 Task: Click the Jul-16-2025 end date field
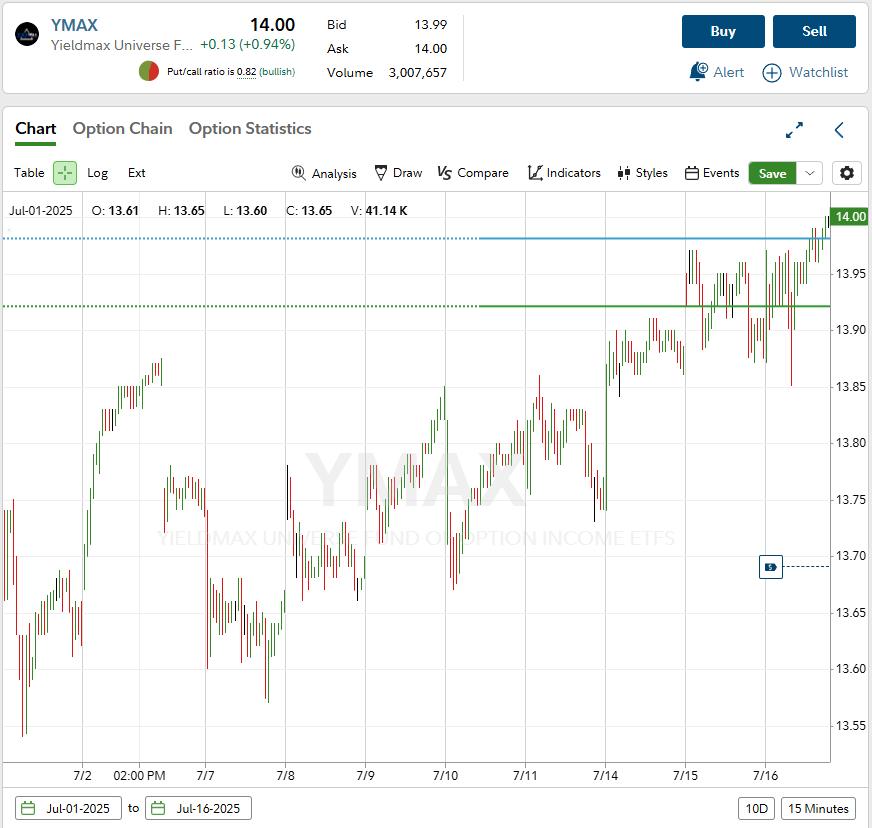pos(199,808)
